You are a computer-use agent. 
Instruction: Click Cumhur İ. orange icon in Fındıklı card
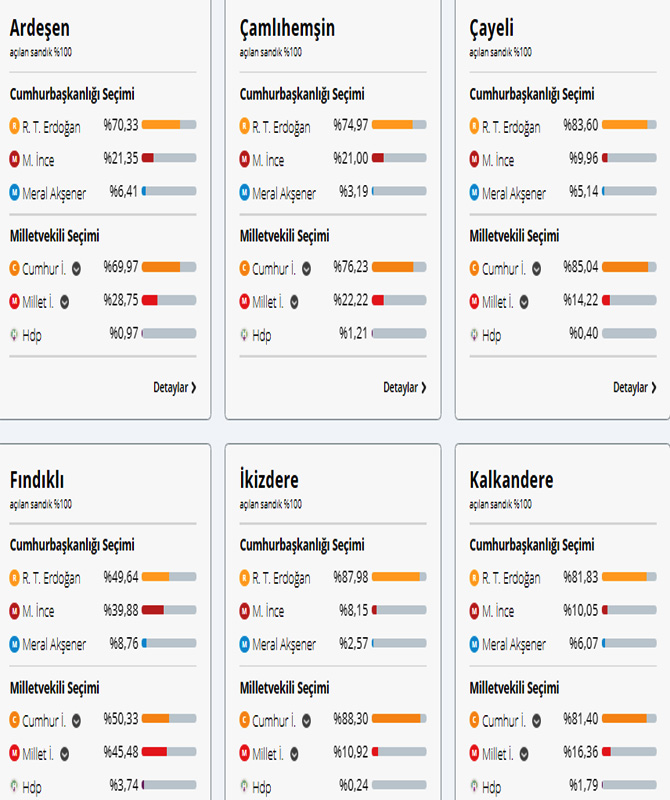click(15, 719)
